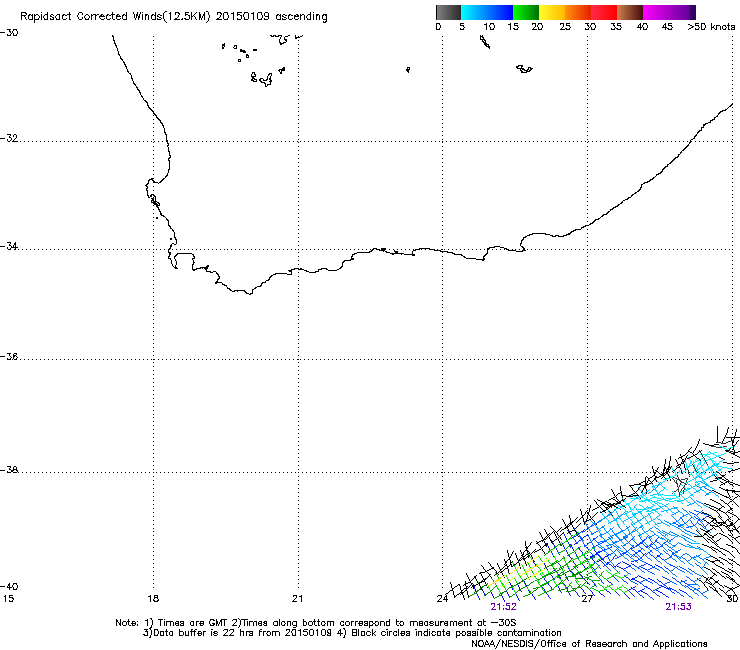Click the NOAA/NESDIS/Office of Research and Applications credit

pyautogui.click(x=589, y=644)
